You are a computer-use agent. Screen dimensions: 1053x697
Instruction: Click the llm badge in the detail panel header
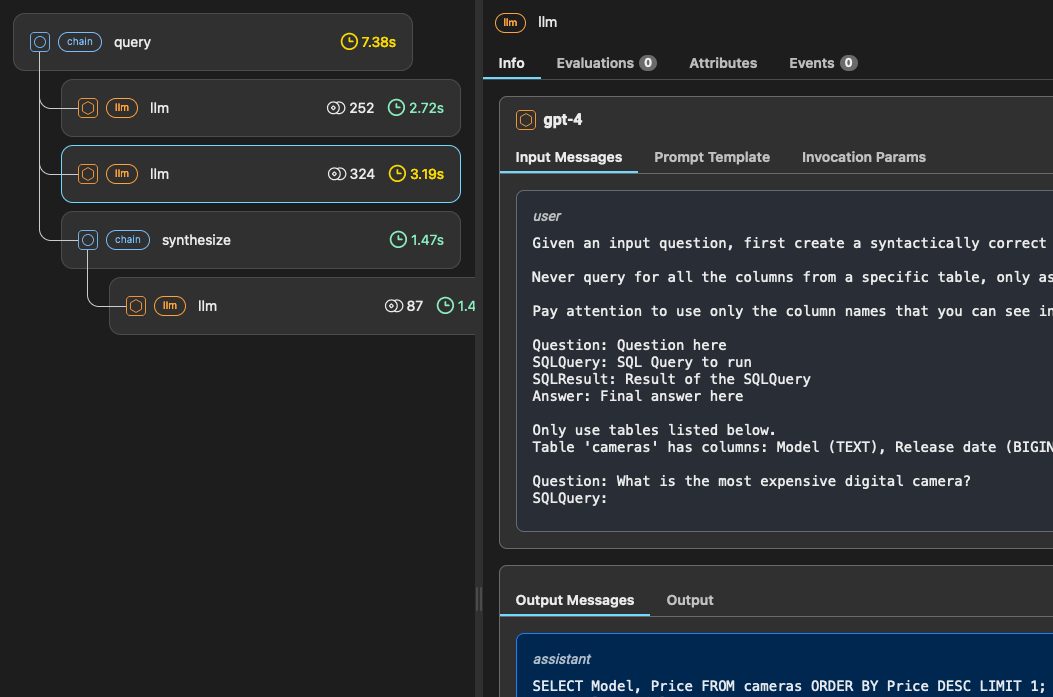(x=510, y=22)
